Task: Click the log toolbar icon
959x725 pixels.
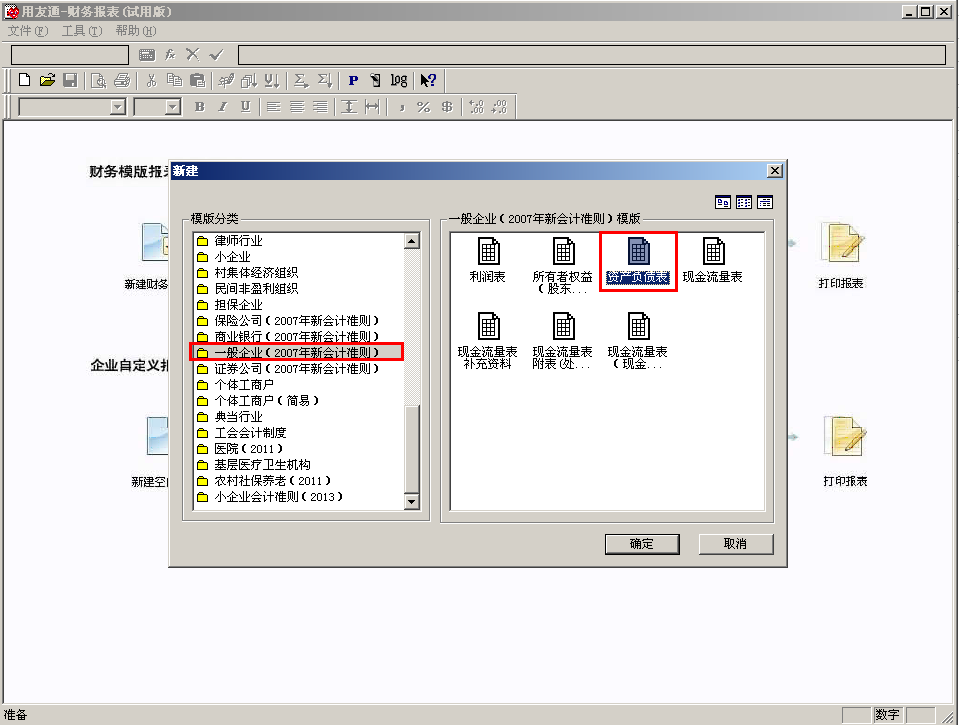Action: click(x=399, y=80)
